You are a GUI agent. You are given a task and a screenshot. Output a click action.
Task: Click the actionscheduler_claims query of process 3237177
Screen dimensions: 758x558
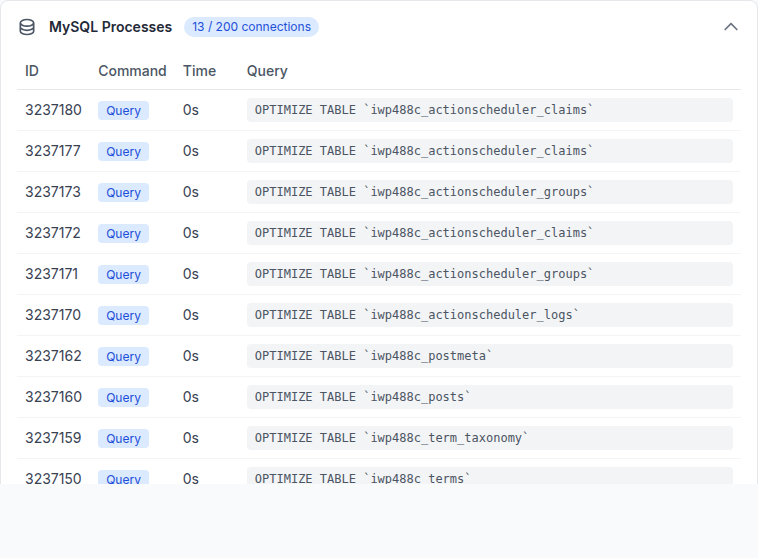490,151
